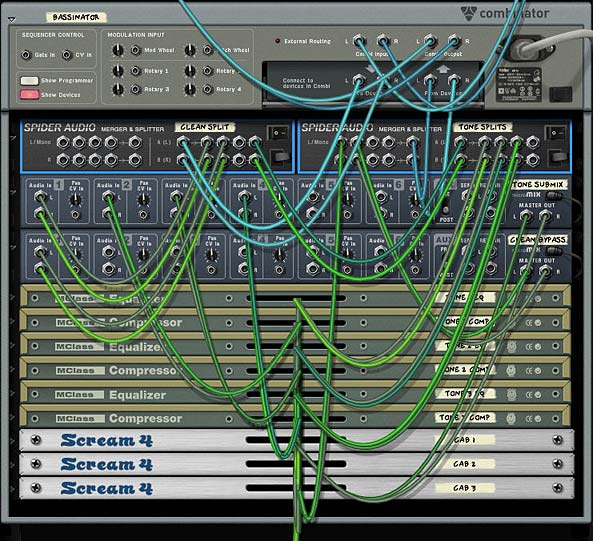This screenshot has width=593, height=541.
Task: Fold the Clean Split Spider Audio device
Action: coord(14,138)
